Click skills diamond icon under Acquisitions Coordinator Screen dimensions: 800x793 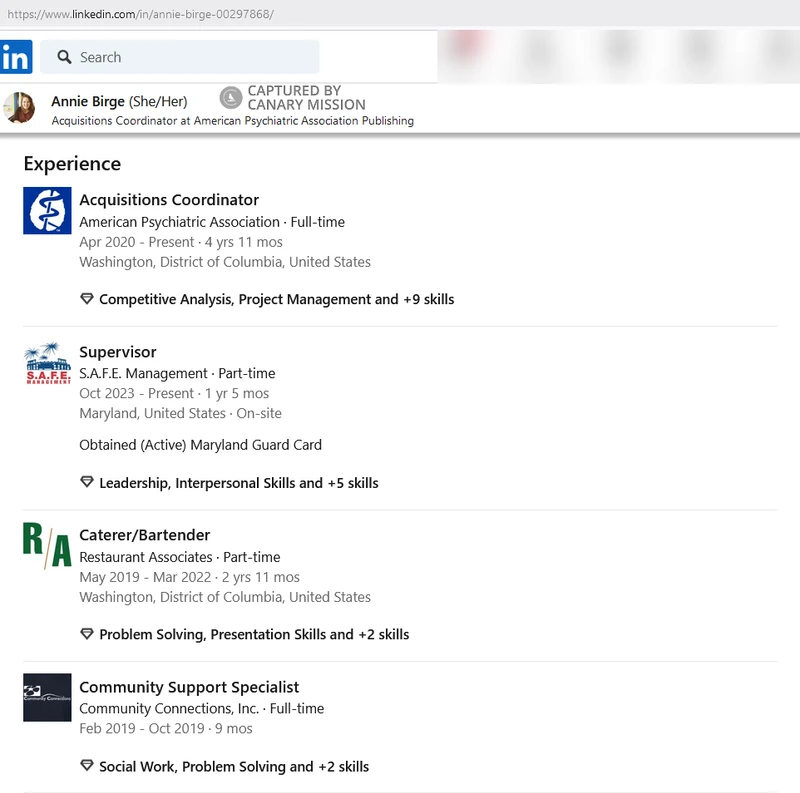[x=87, y=299]
